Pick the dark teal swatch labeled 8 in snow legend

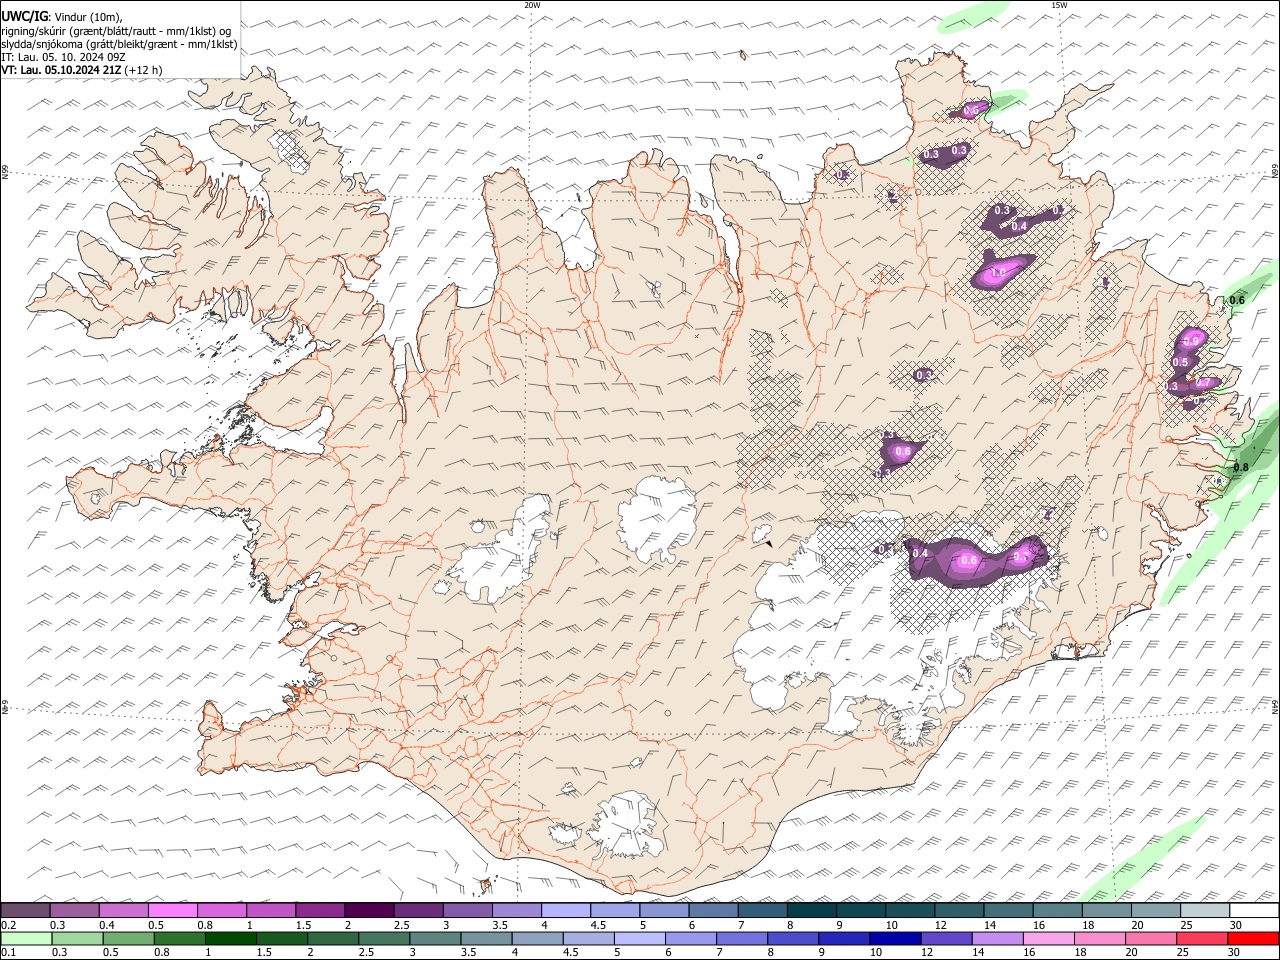pyautogui.click(x=812, y=910)
